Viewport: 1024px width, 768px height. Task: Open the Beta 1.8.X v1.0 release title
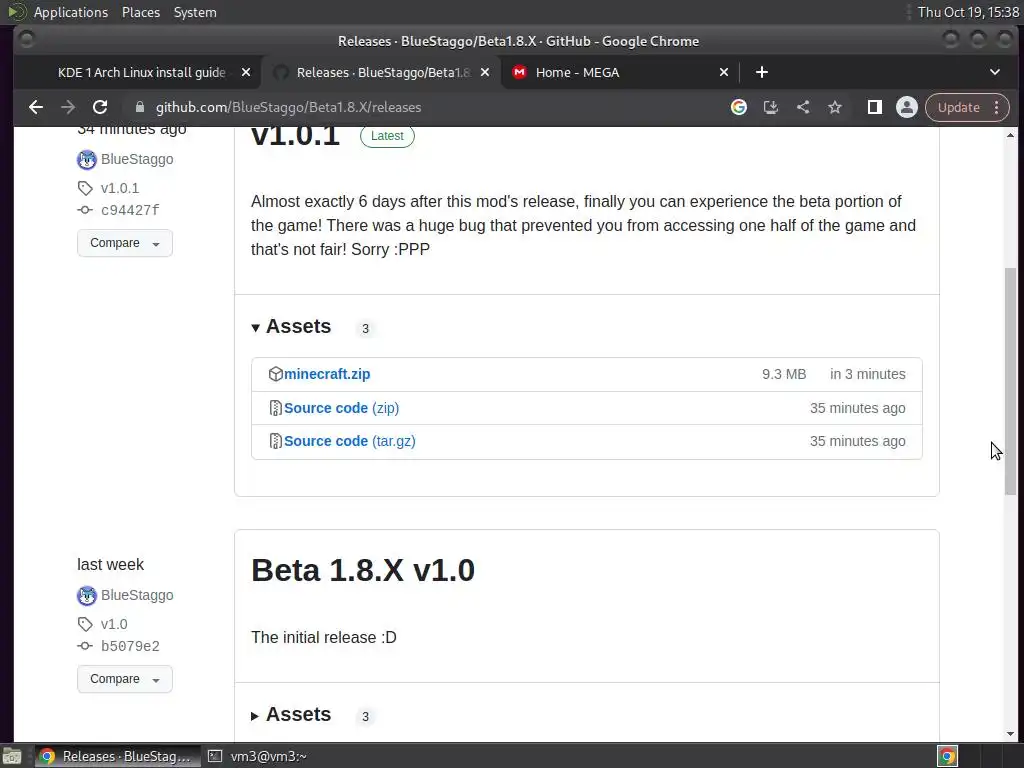pos(362,570)
